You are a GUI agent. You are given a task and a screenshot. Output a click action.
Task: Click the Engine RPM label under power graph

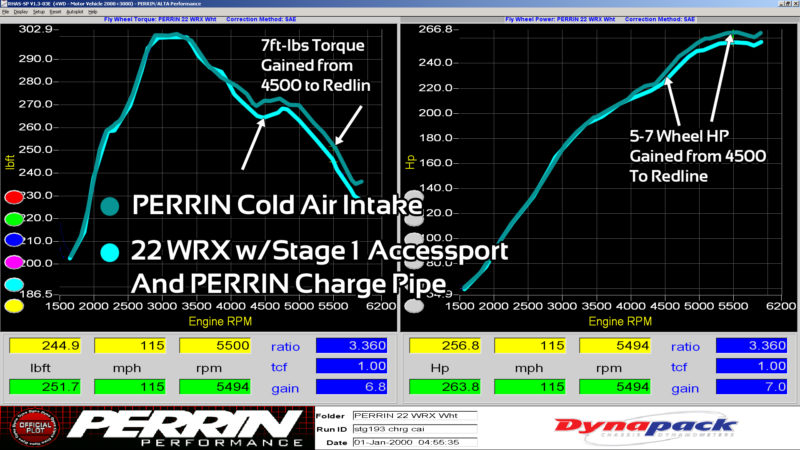(x=620, y=321)
